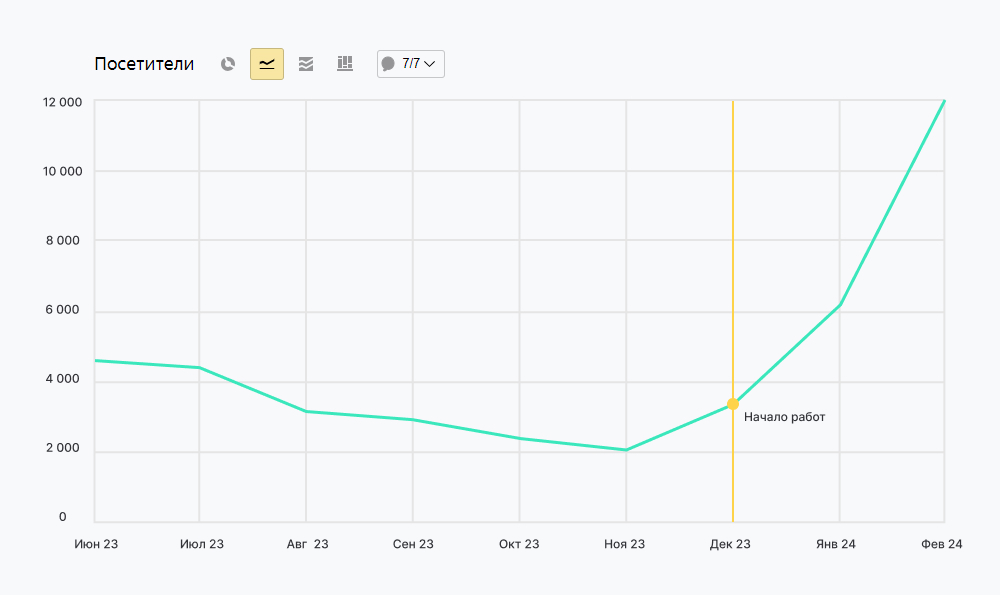The width and height of the screenshot is (1000, 595).
Task: Click the line's lowest point at Ноя 23
Action: 626,450
